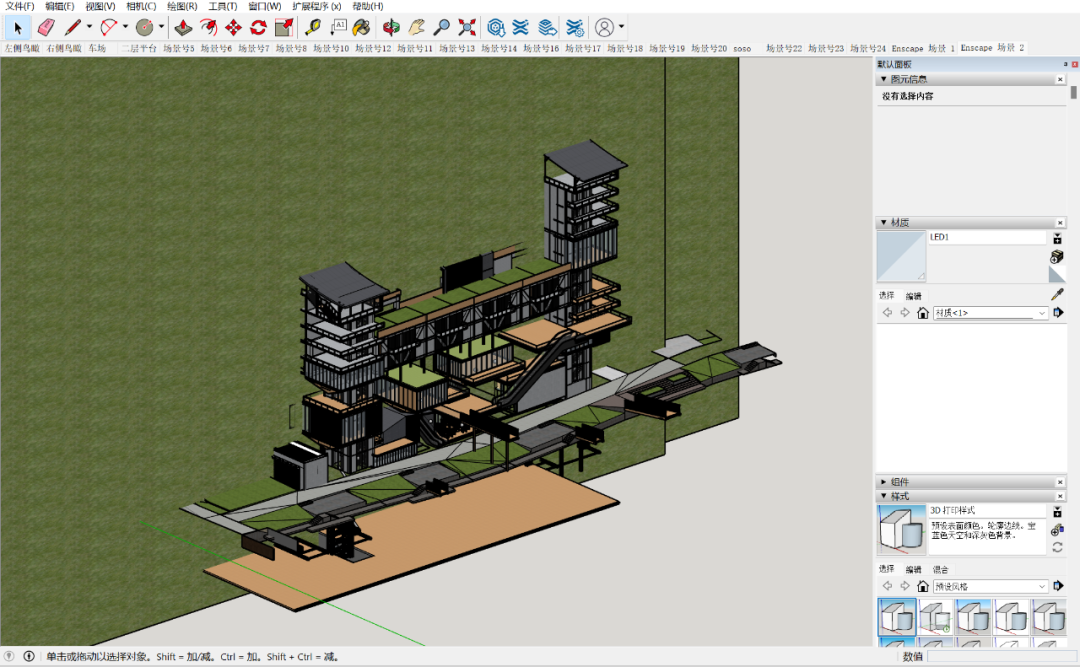This screenshot has width=1080, height=667.
Task: Activate the Push/Pull tool
Action: [x=183, y=28]
